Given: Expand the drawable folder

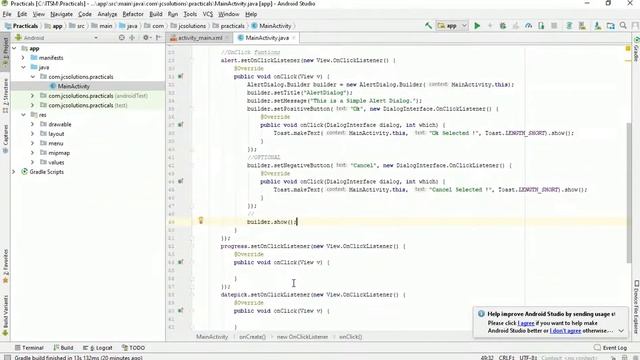Looking at the screenshot, I should point(33,124).
